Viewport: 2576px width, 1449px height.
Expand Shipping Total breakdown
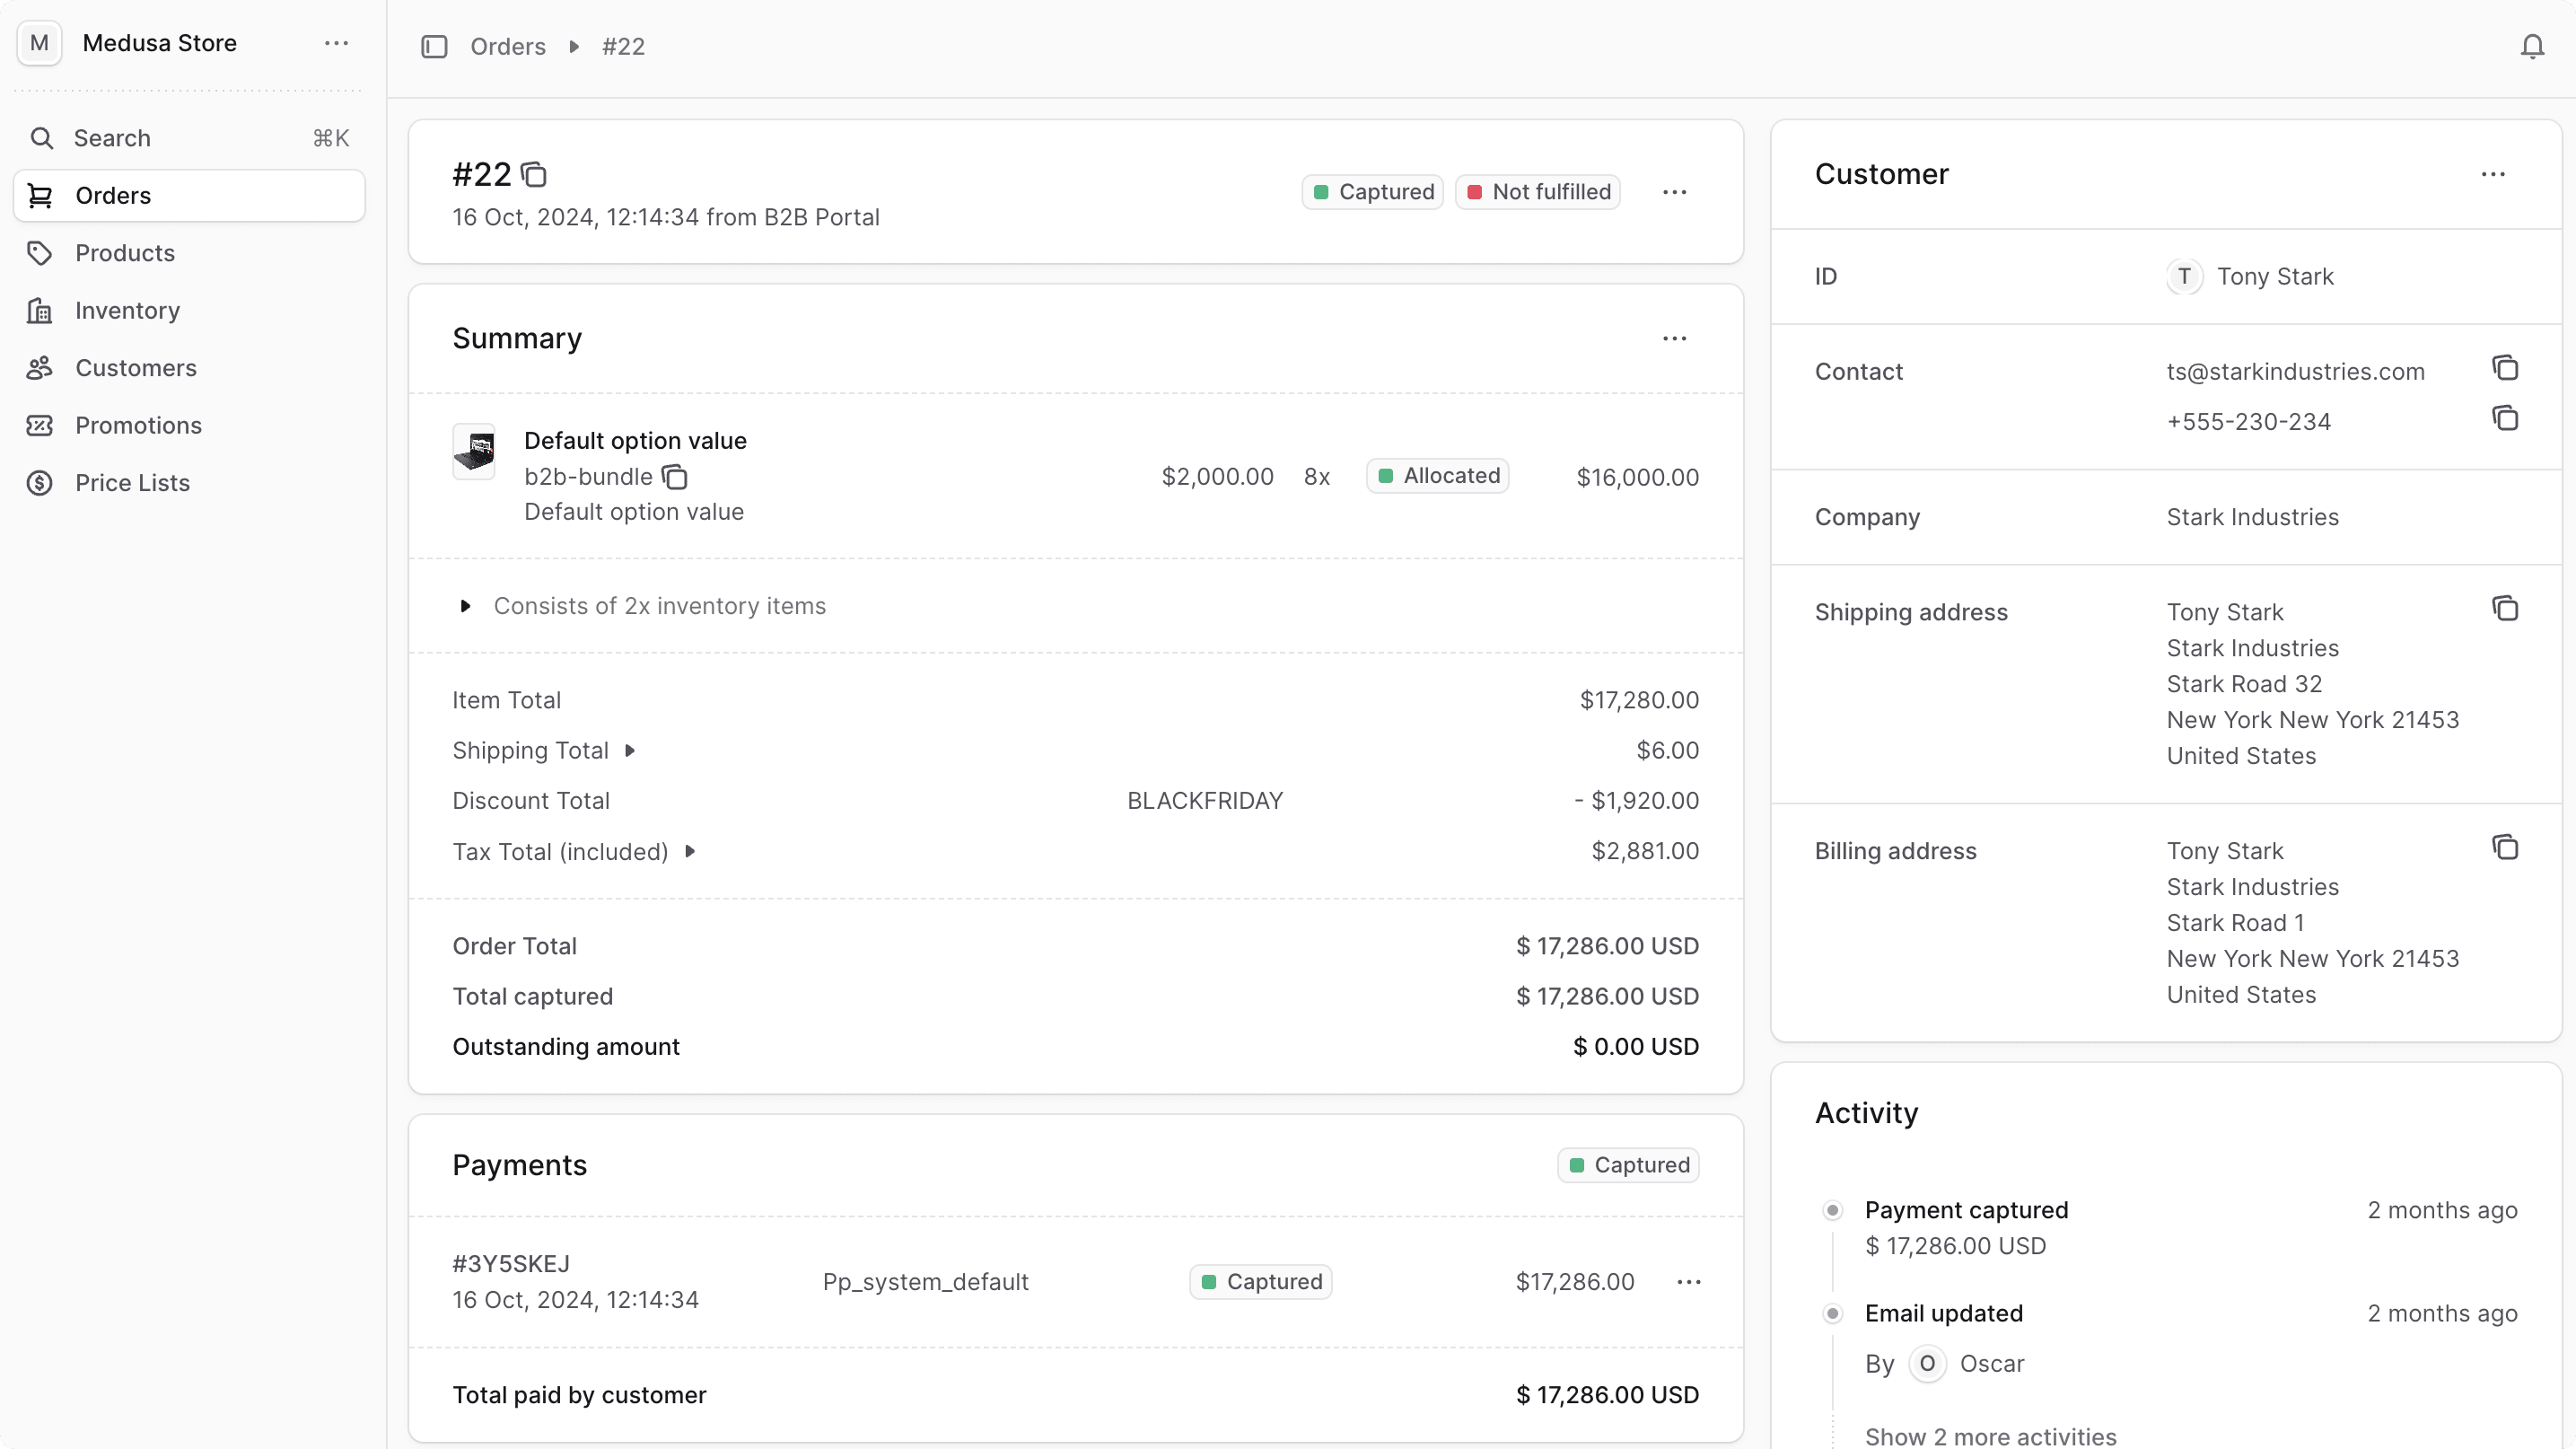(x=630, y=751)
